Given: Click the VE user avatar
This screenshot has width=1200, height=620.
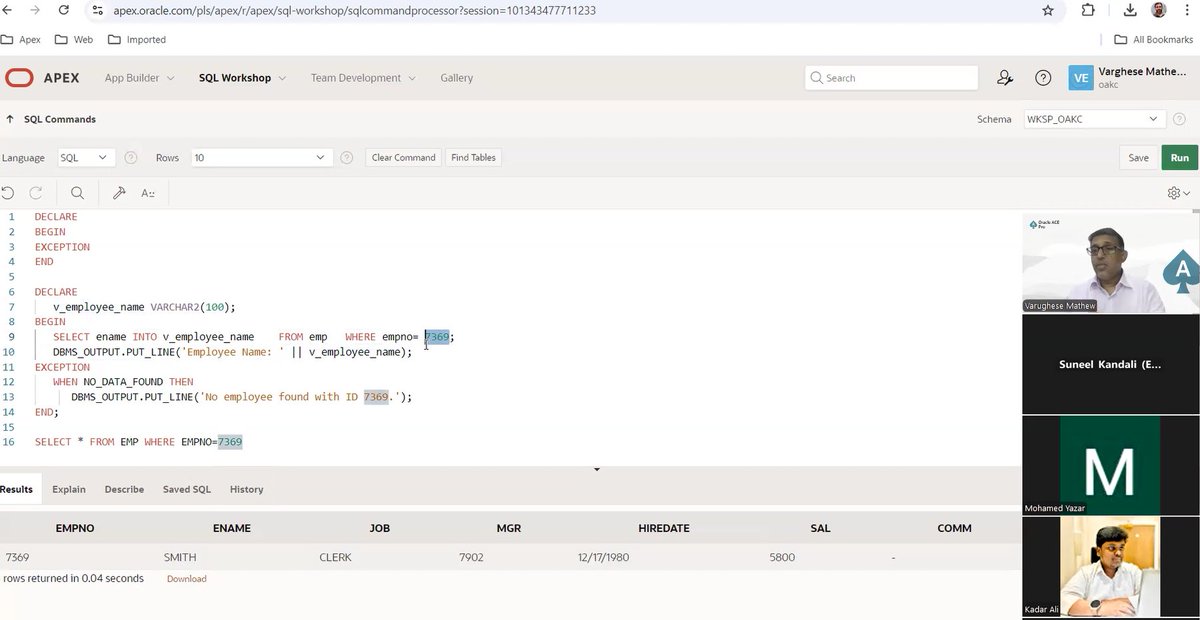Looking at the screenshot, I should click(1081, 77).
